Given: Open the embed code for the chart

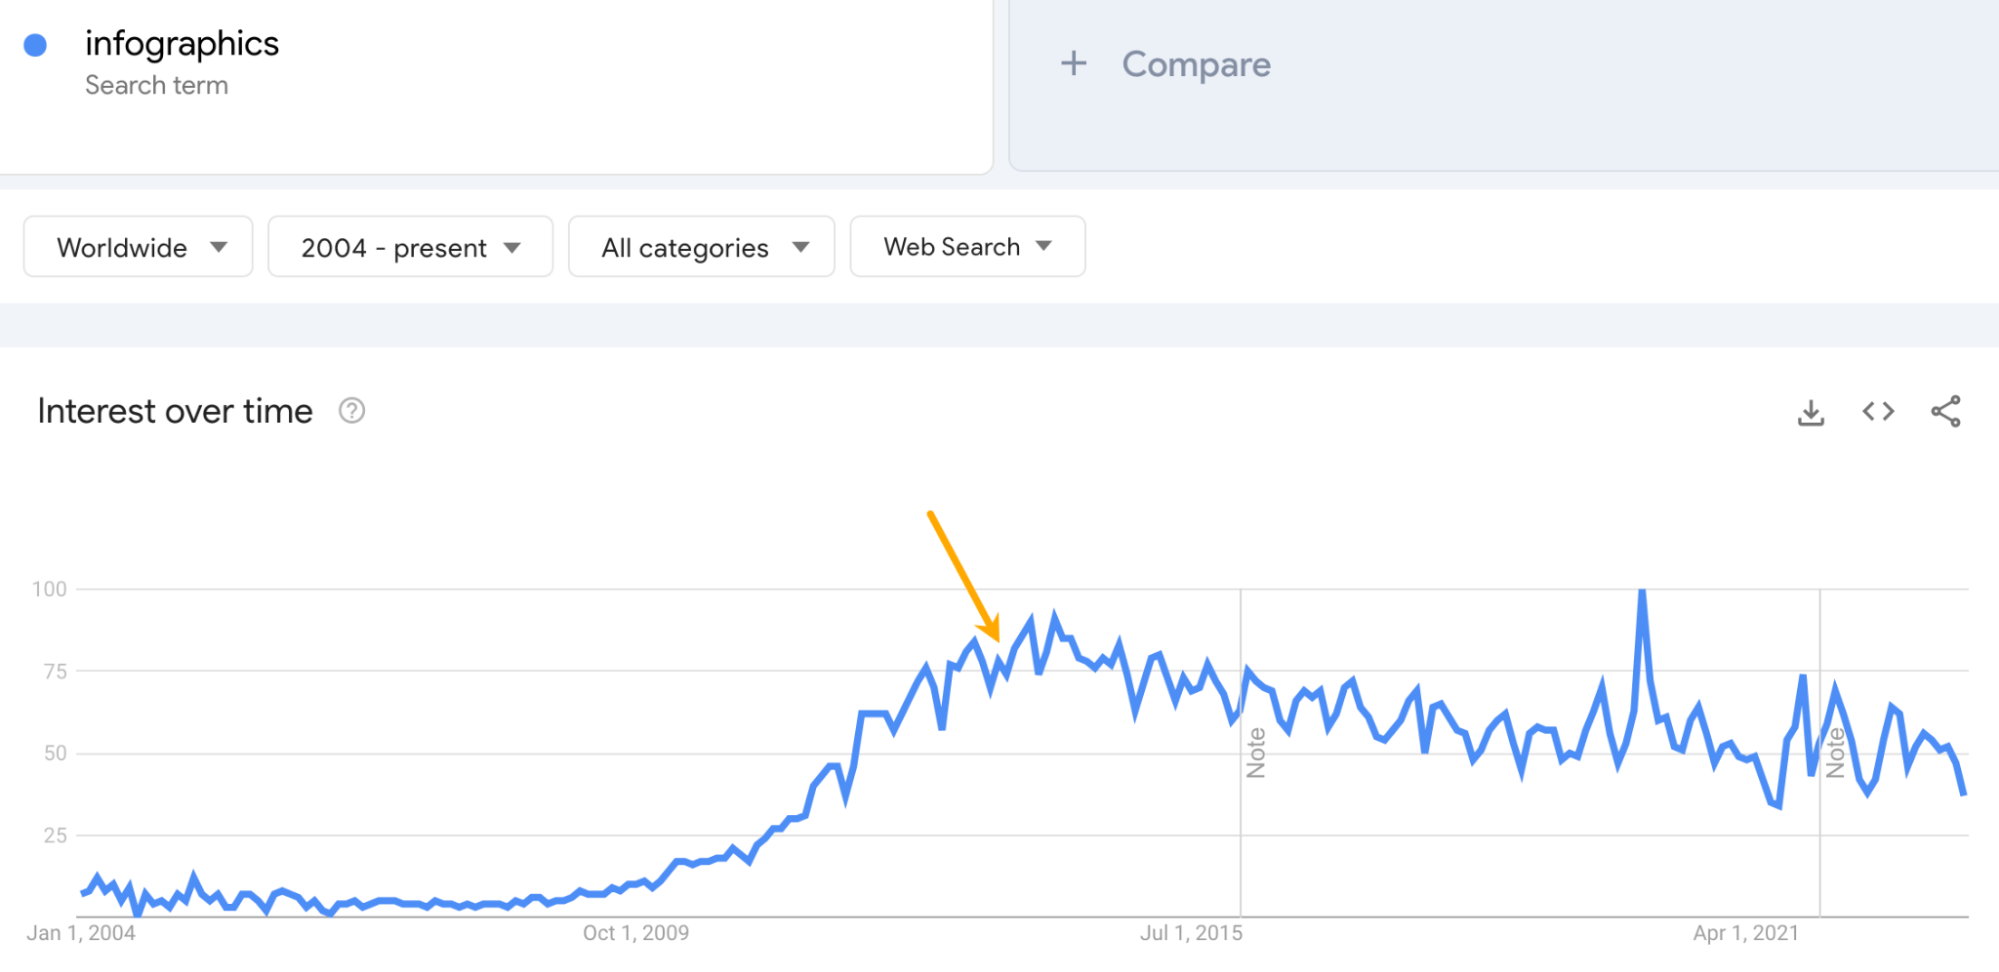Looking at the screenshot, I should pyautogui.click(x=1878, y=410).
